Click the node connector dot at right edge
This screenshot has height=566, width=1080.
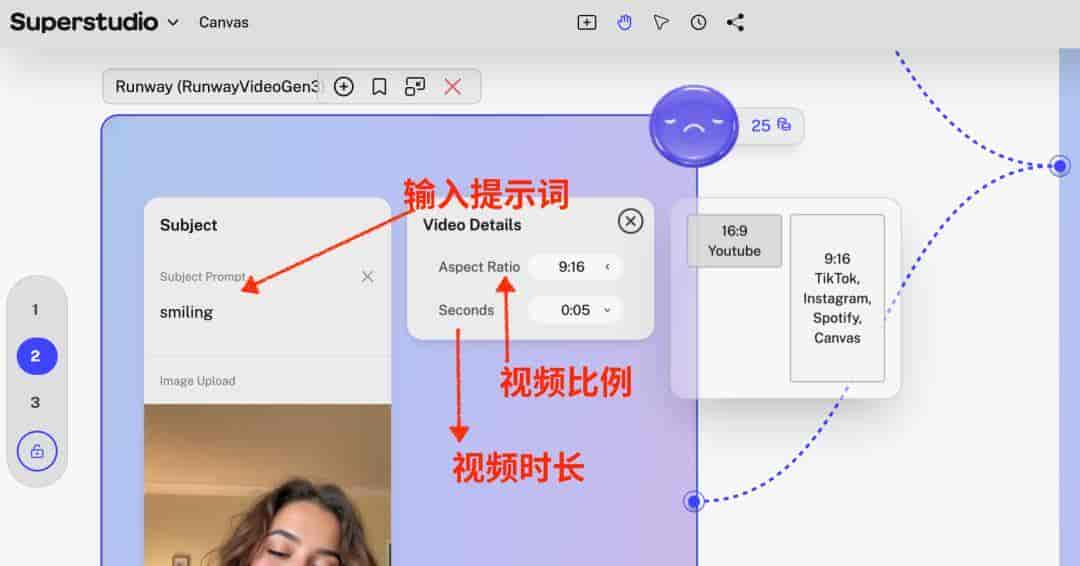tap(1060, 166)
